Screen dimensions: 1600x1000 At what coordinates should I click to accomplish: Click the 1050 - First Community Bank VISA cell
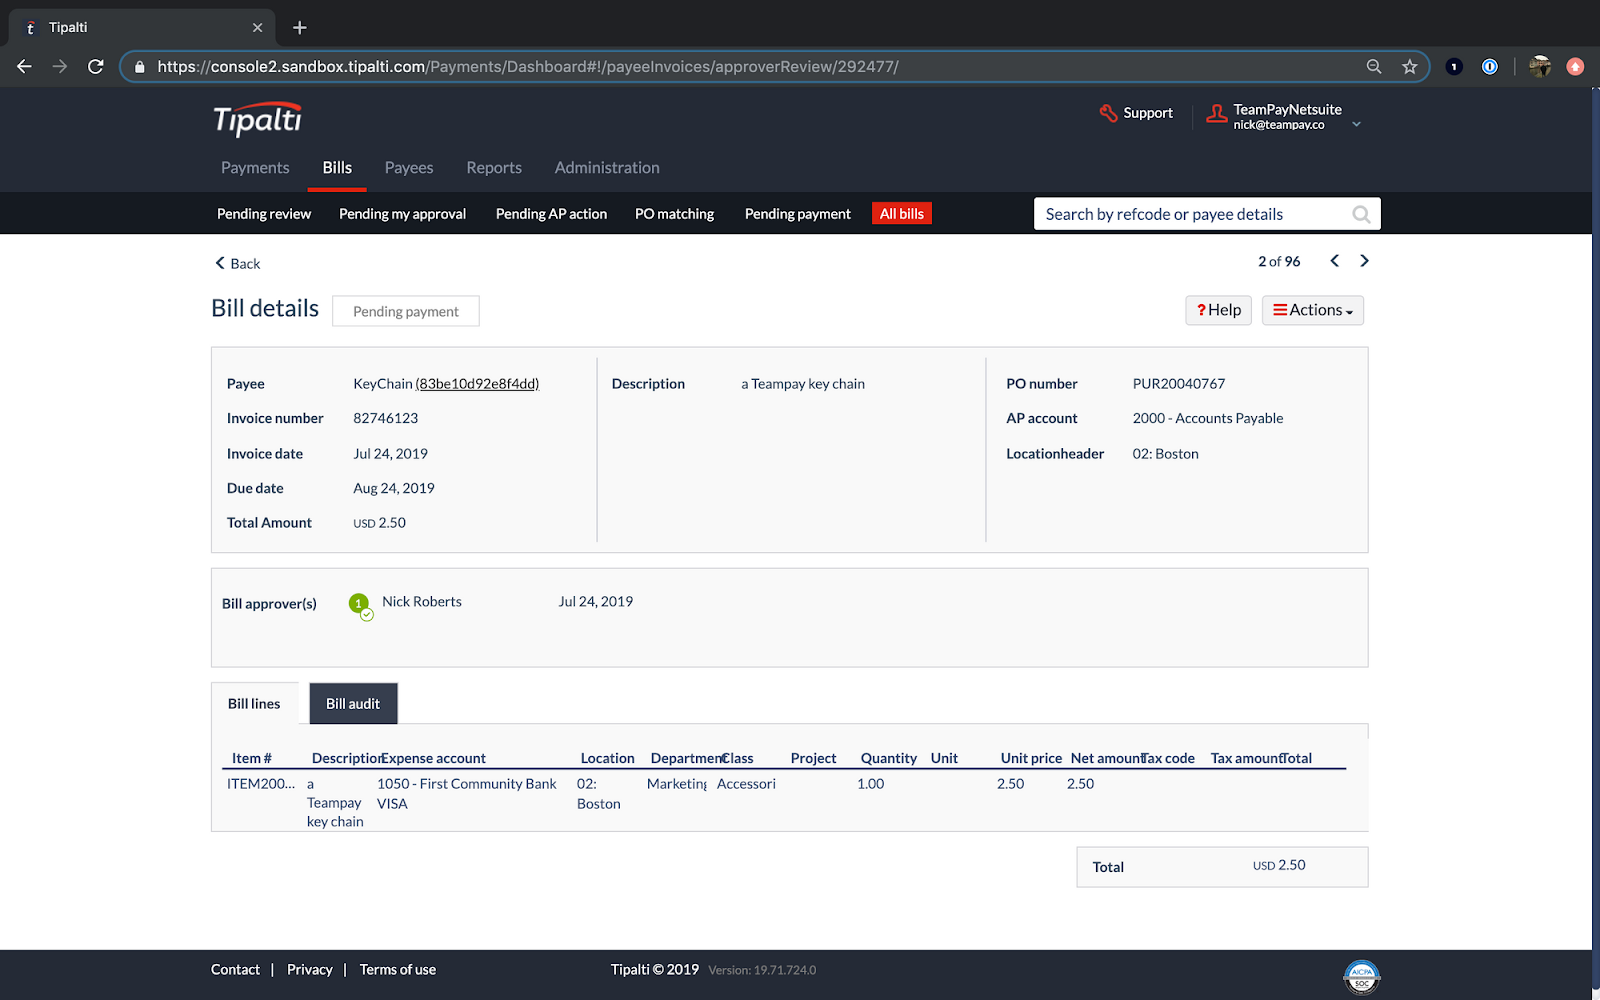(x=467, y=794)
